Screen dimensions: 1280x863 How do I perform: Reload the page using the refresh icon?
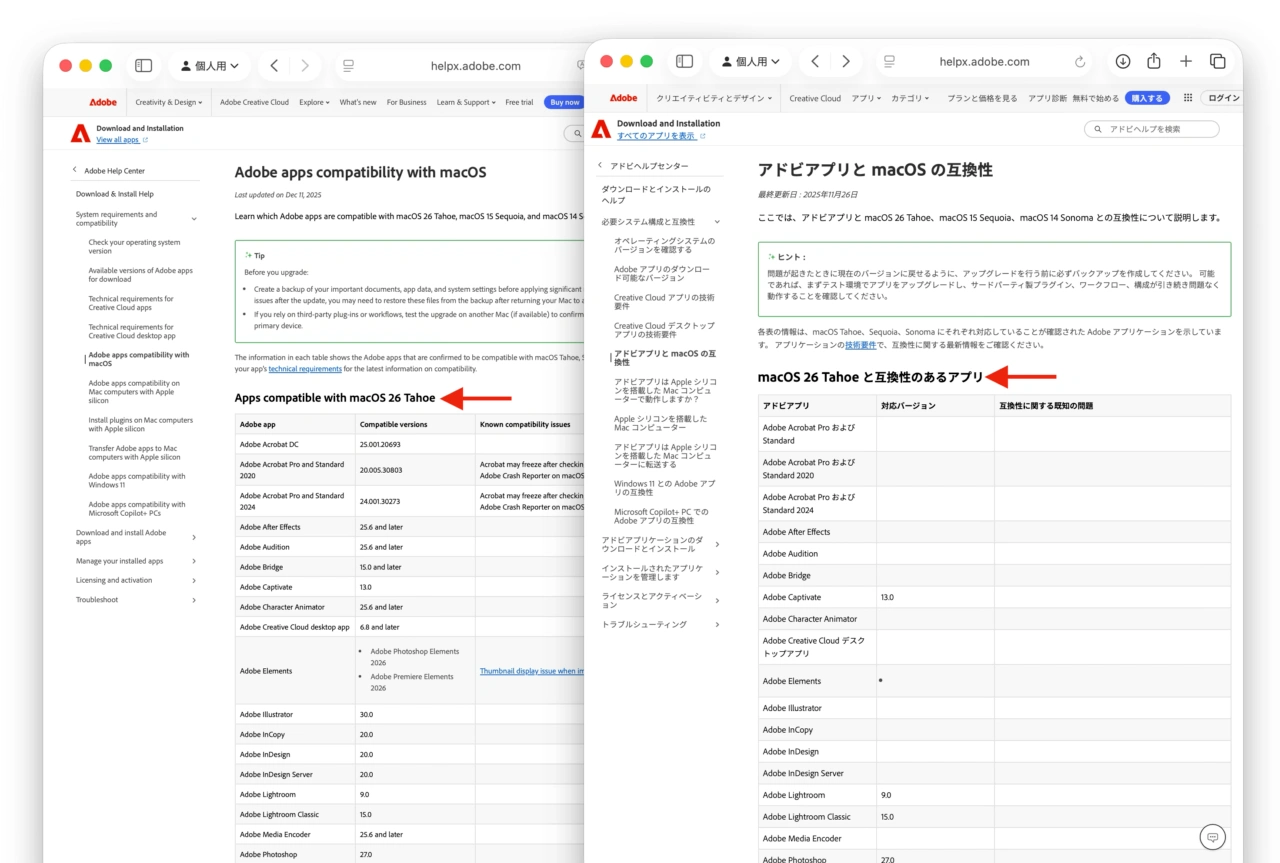click(x=1079, y=61)
